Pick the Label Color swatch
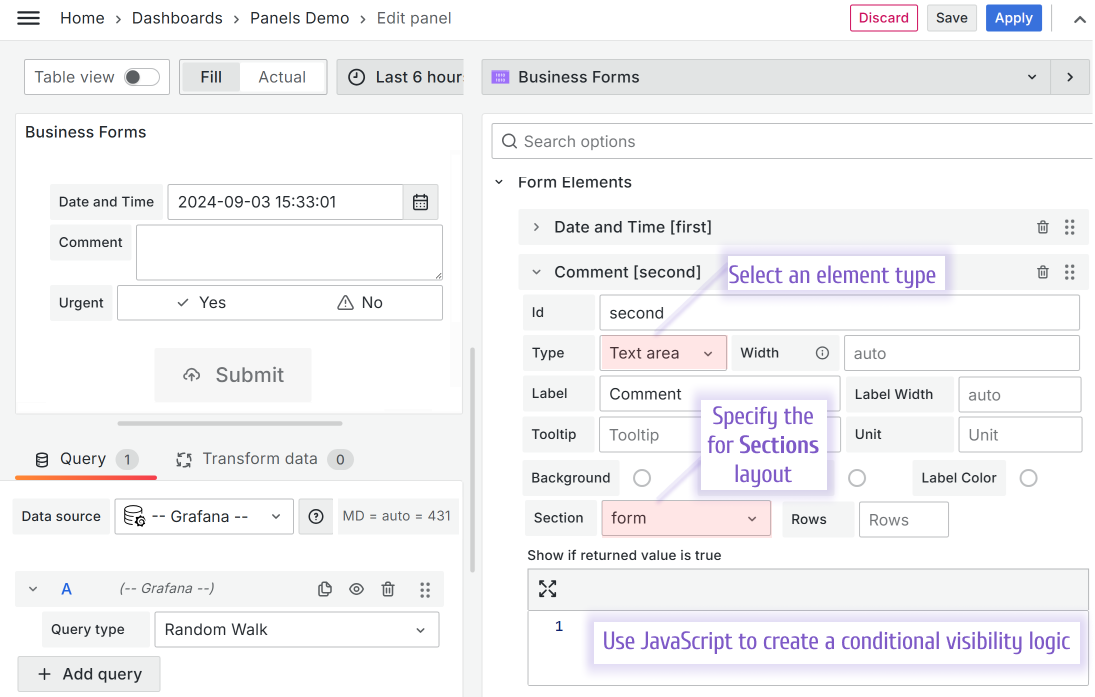Viewport: 1095px width, 697px height. coord(1028,478)
